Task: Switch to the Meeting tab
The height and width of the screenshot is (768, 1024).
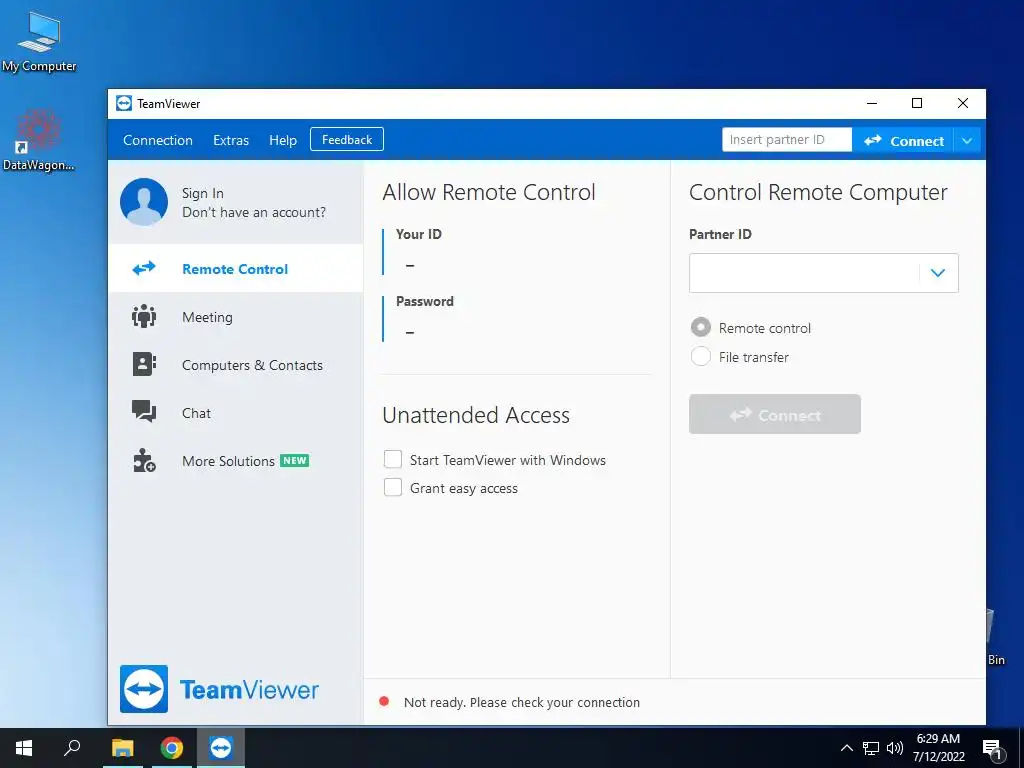Action: [x=236, y=317]
